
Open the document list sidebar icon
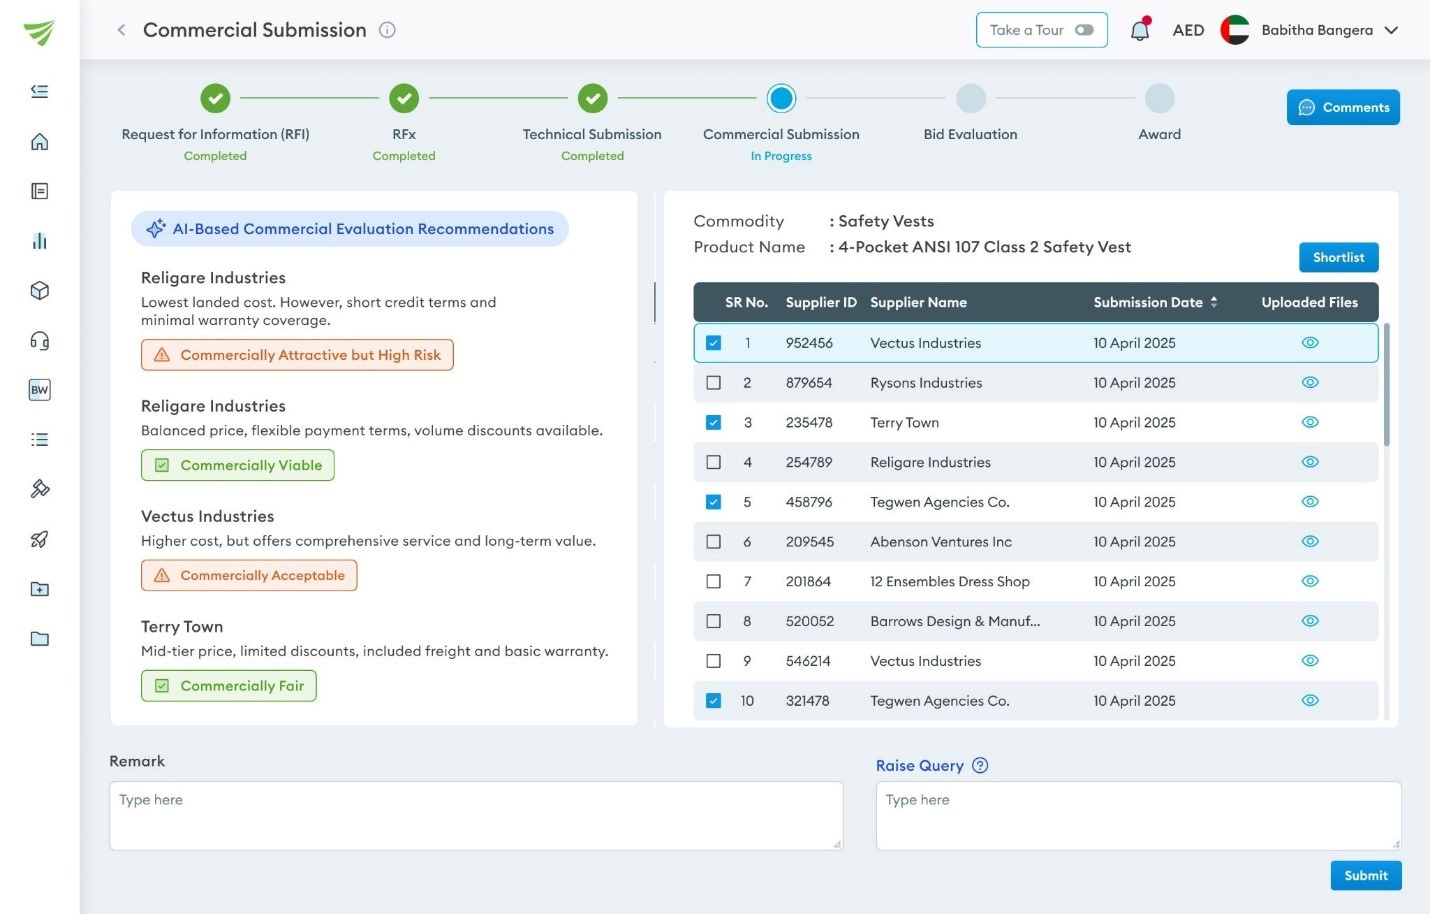[x=40, y=191]
